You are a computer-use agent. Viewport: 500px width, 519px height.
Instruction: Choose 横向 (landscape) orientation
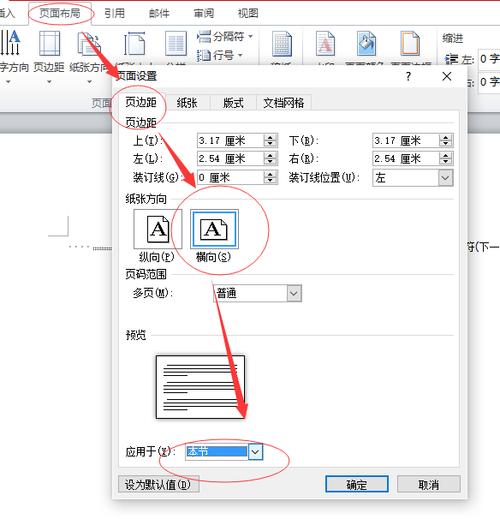coord(214,235)
